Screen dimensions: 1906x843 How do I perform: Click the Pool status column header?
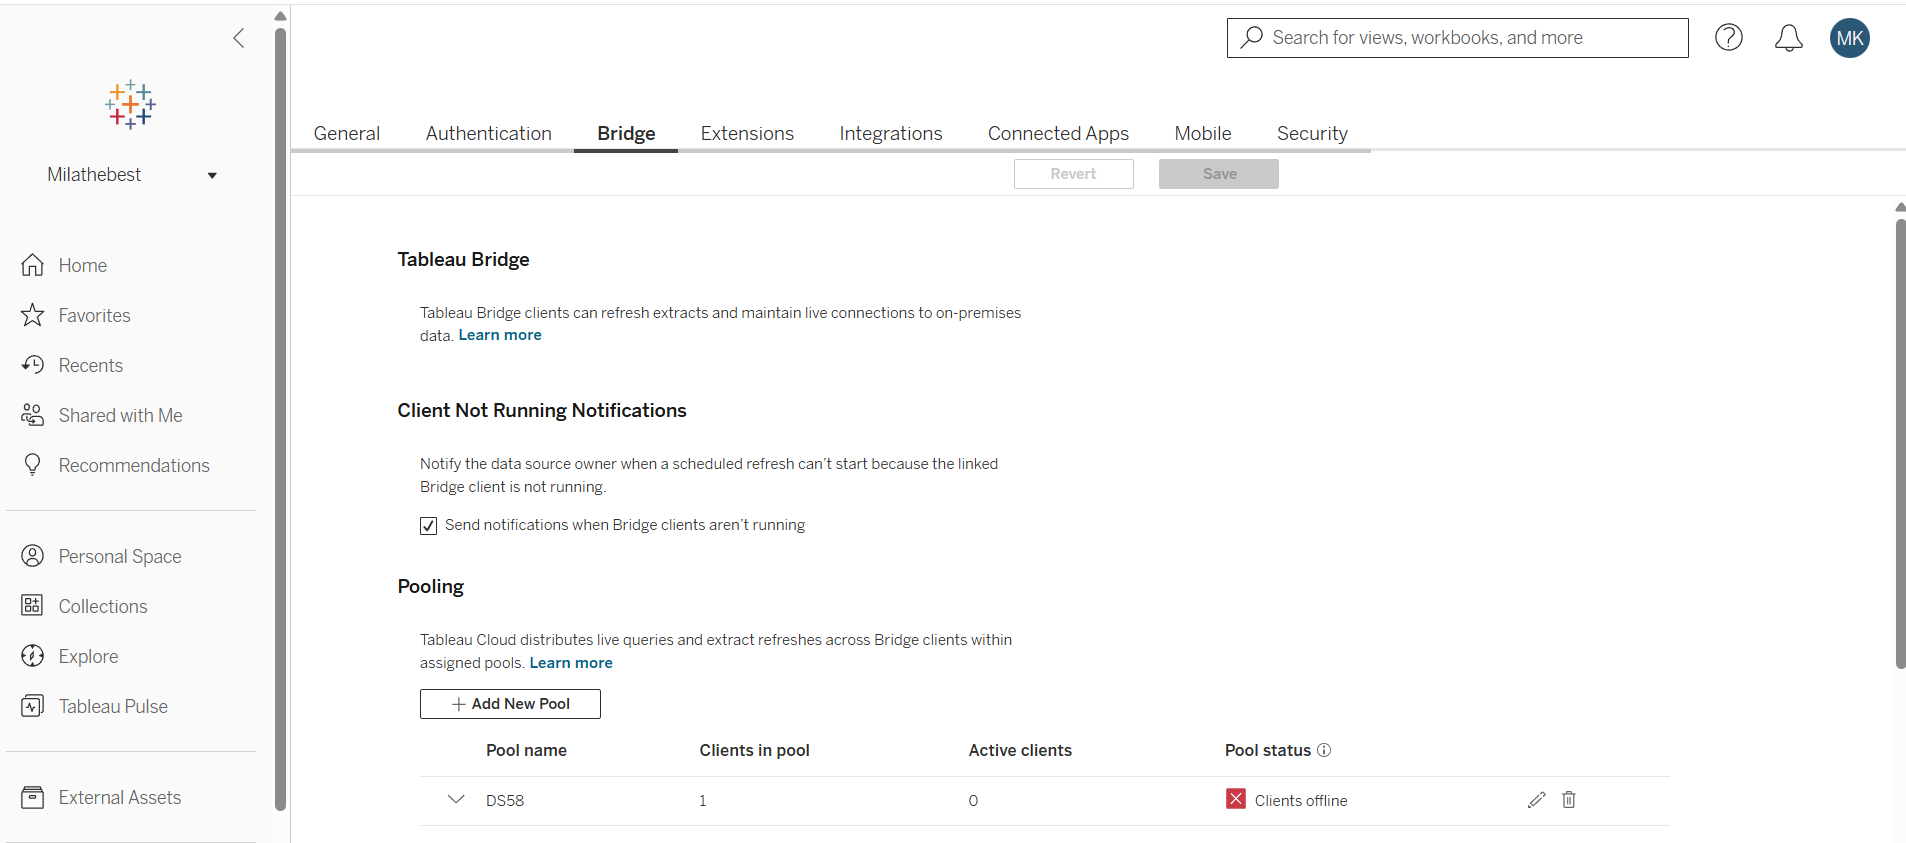pos(1268,750)
